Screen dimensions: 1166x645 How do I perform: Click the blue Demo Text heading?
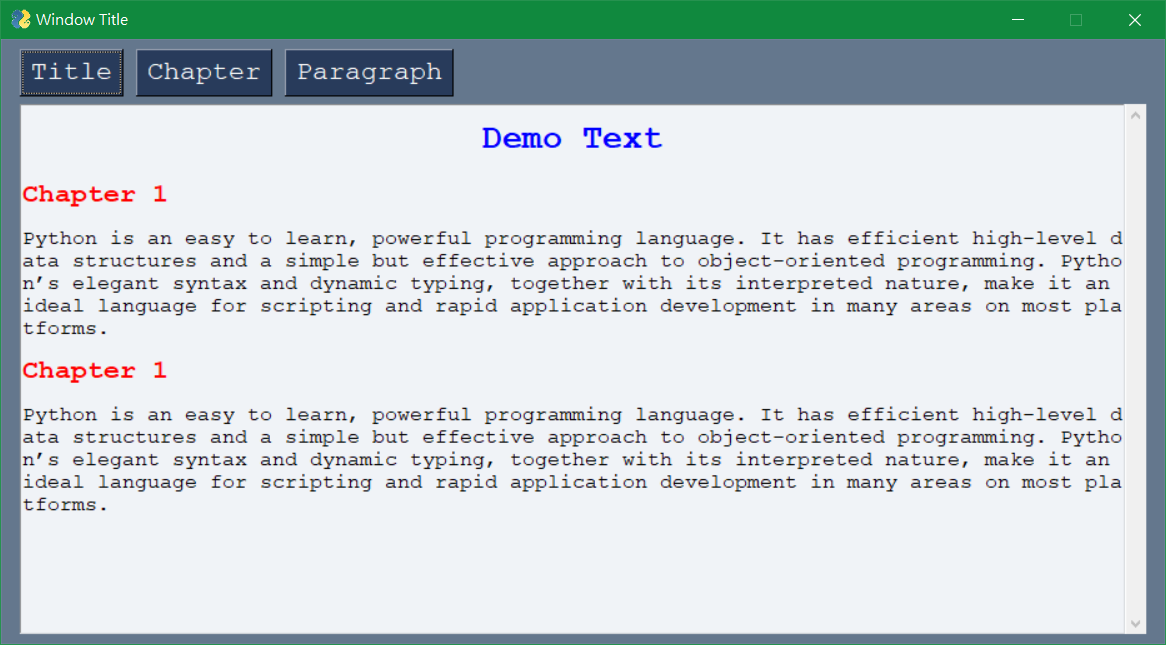[x=571, y=138]
